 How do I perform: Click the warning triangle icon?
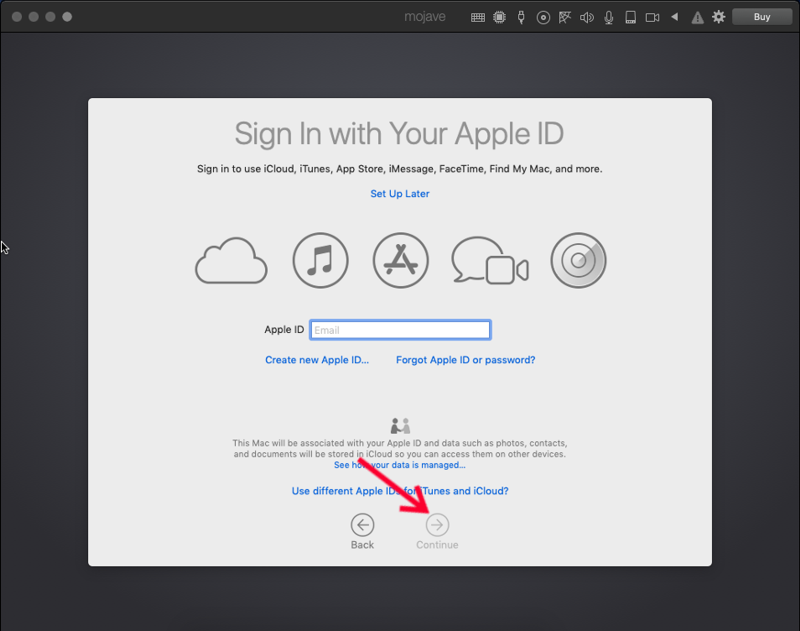(697, 17)
